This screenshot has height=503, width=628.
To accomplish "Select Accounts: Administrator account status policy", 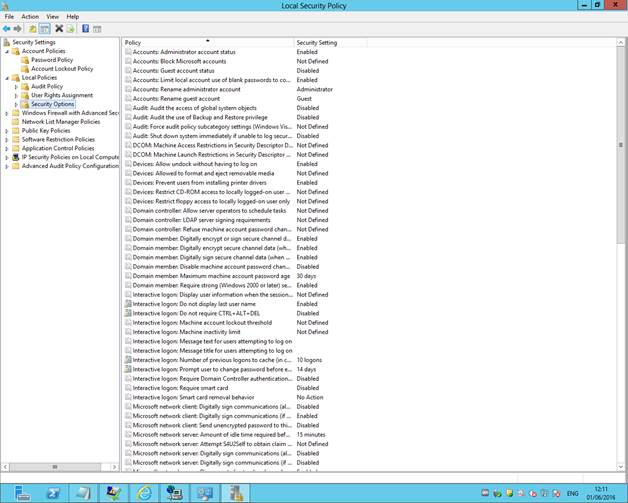I will [x=184, y=52].
